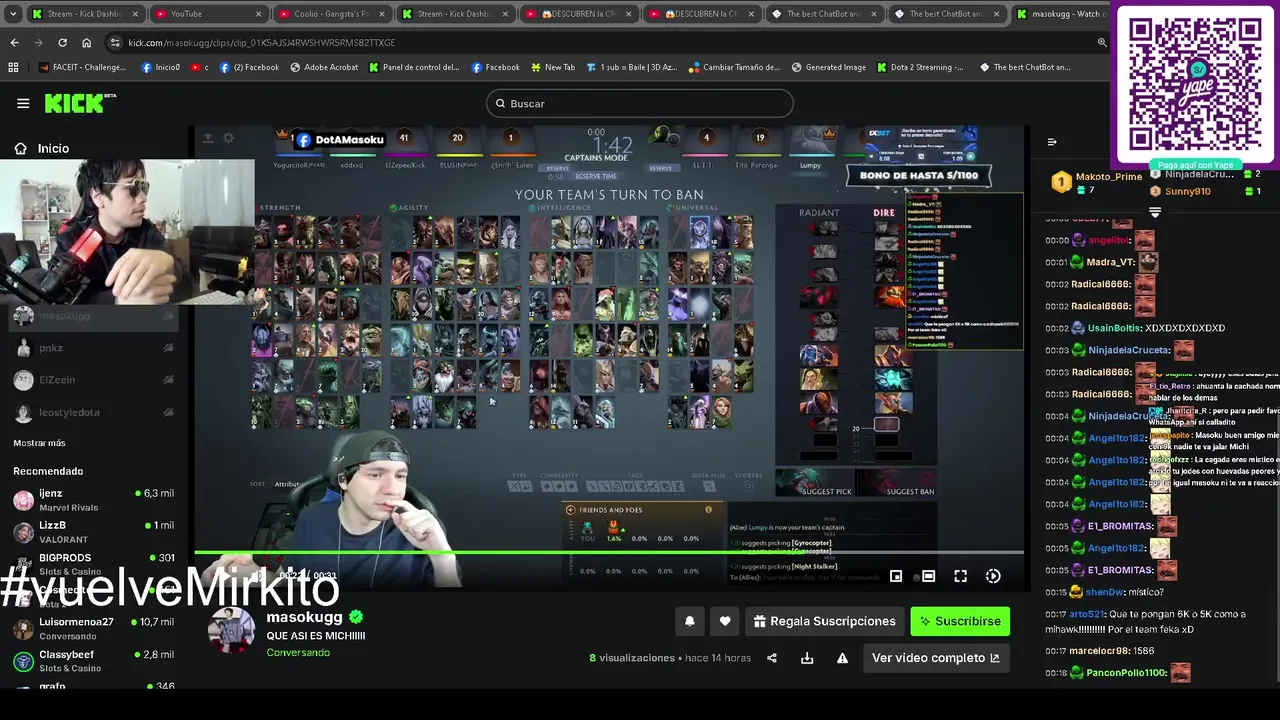
Task: Open the FACEIT - Challenge bookmark
Action: point(82,67)
